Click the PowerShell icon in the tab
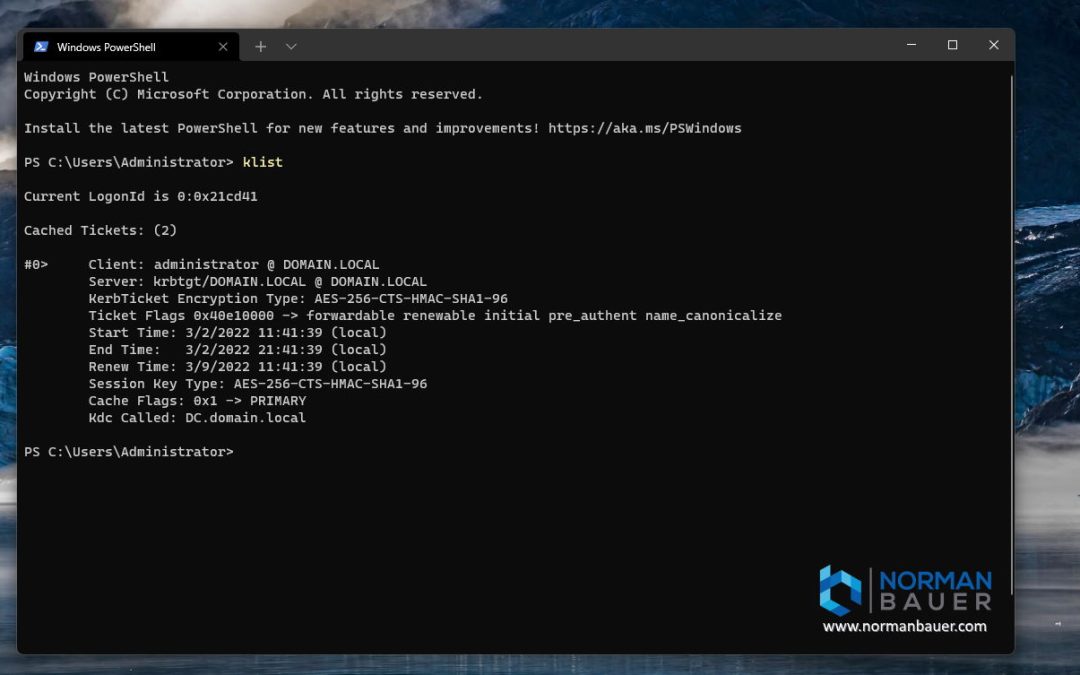 pyautogui.click(x=41, y=47)
